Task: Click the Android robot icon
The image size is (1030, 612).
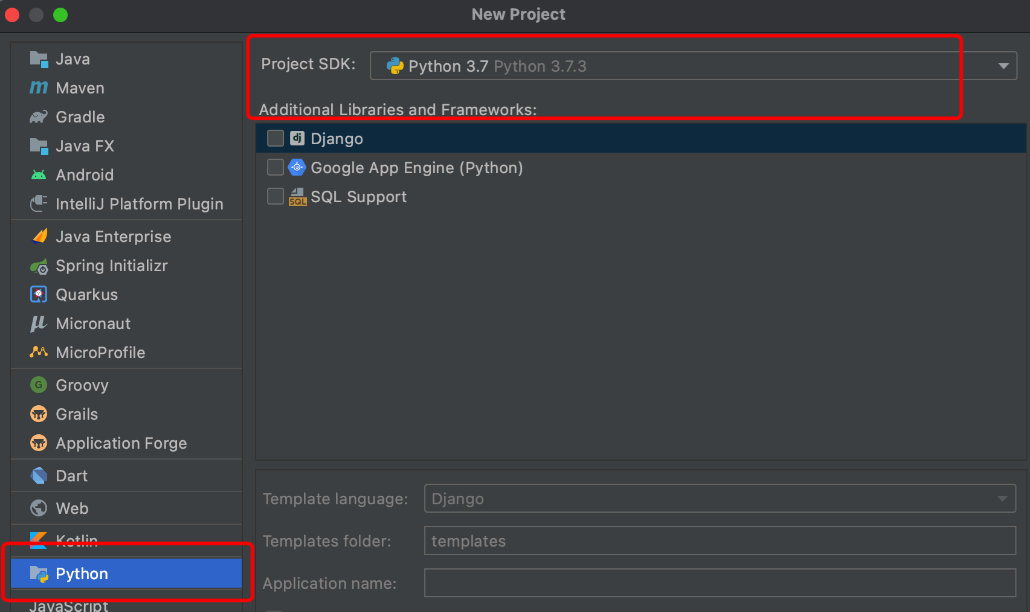Action: tap(39, 175)
